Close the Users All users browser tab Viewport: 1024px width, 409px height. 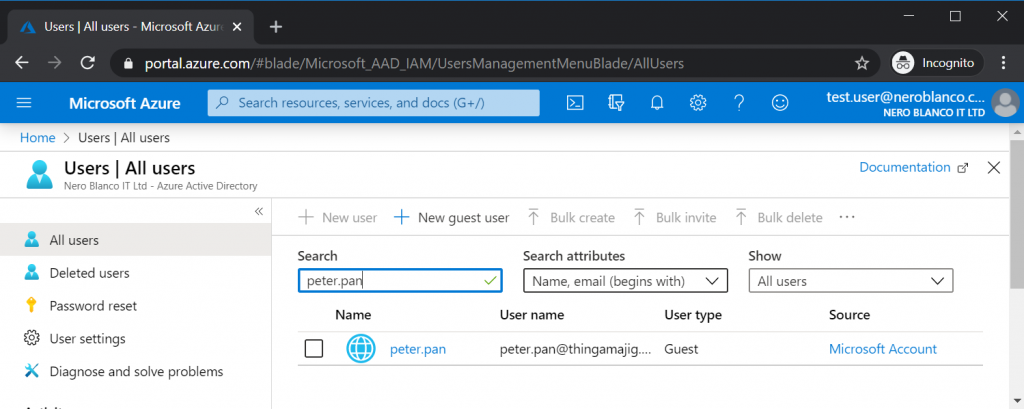point(237,27)
